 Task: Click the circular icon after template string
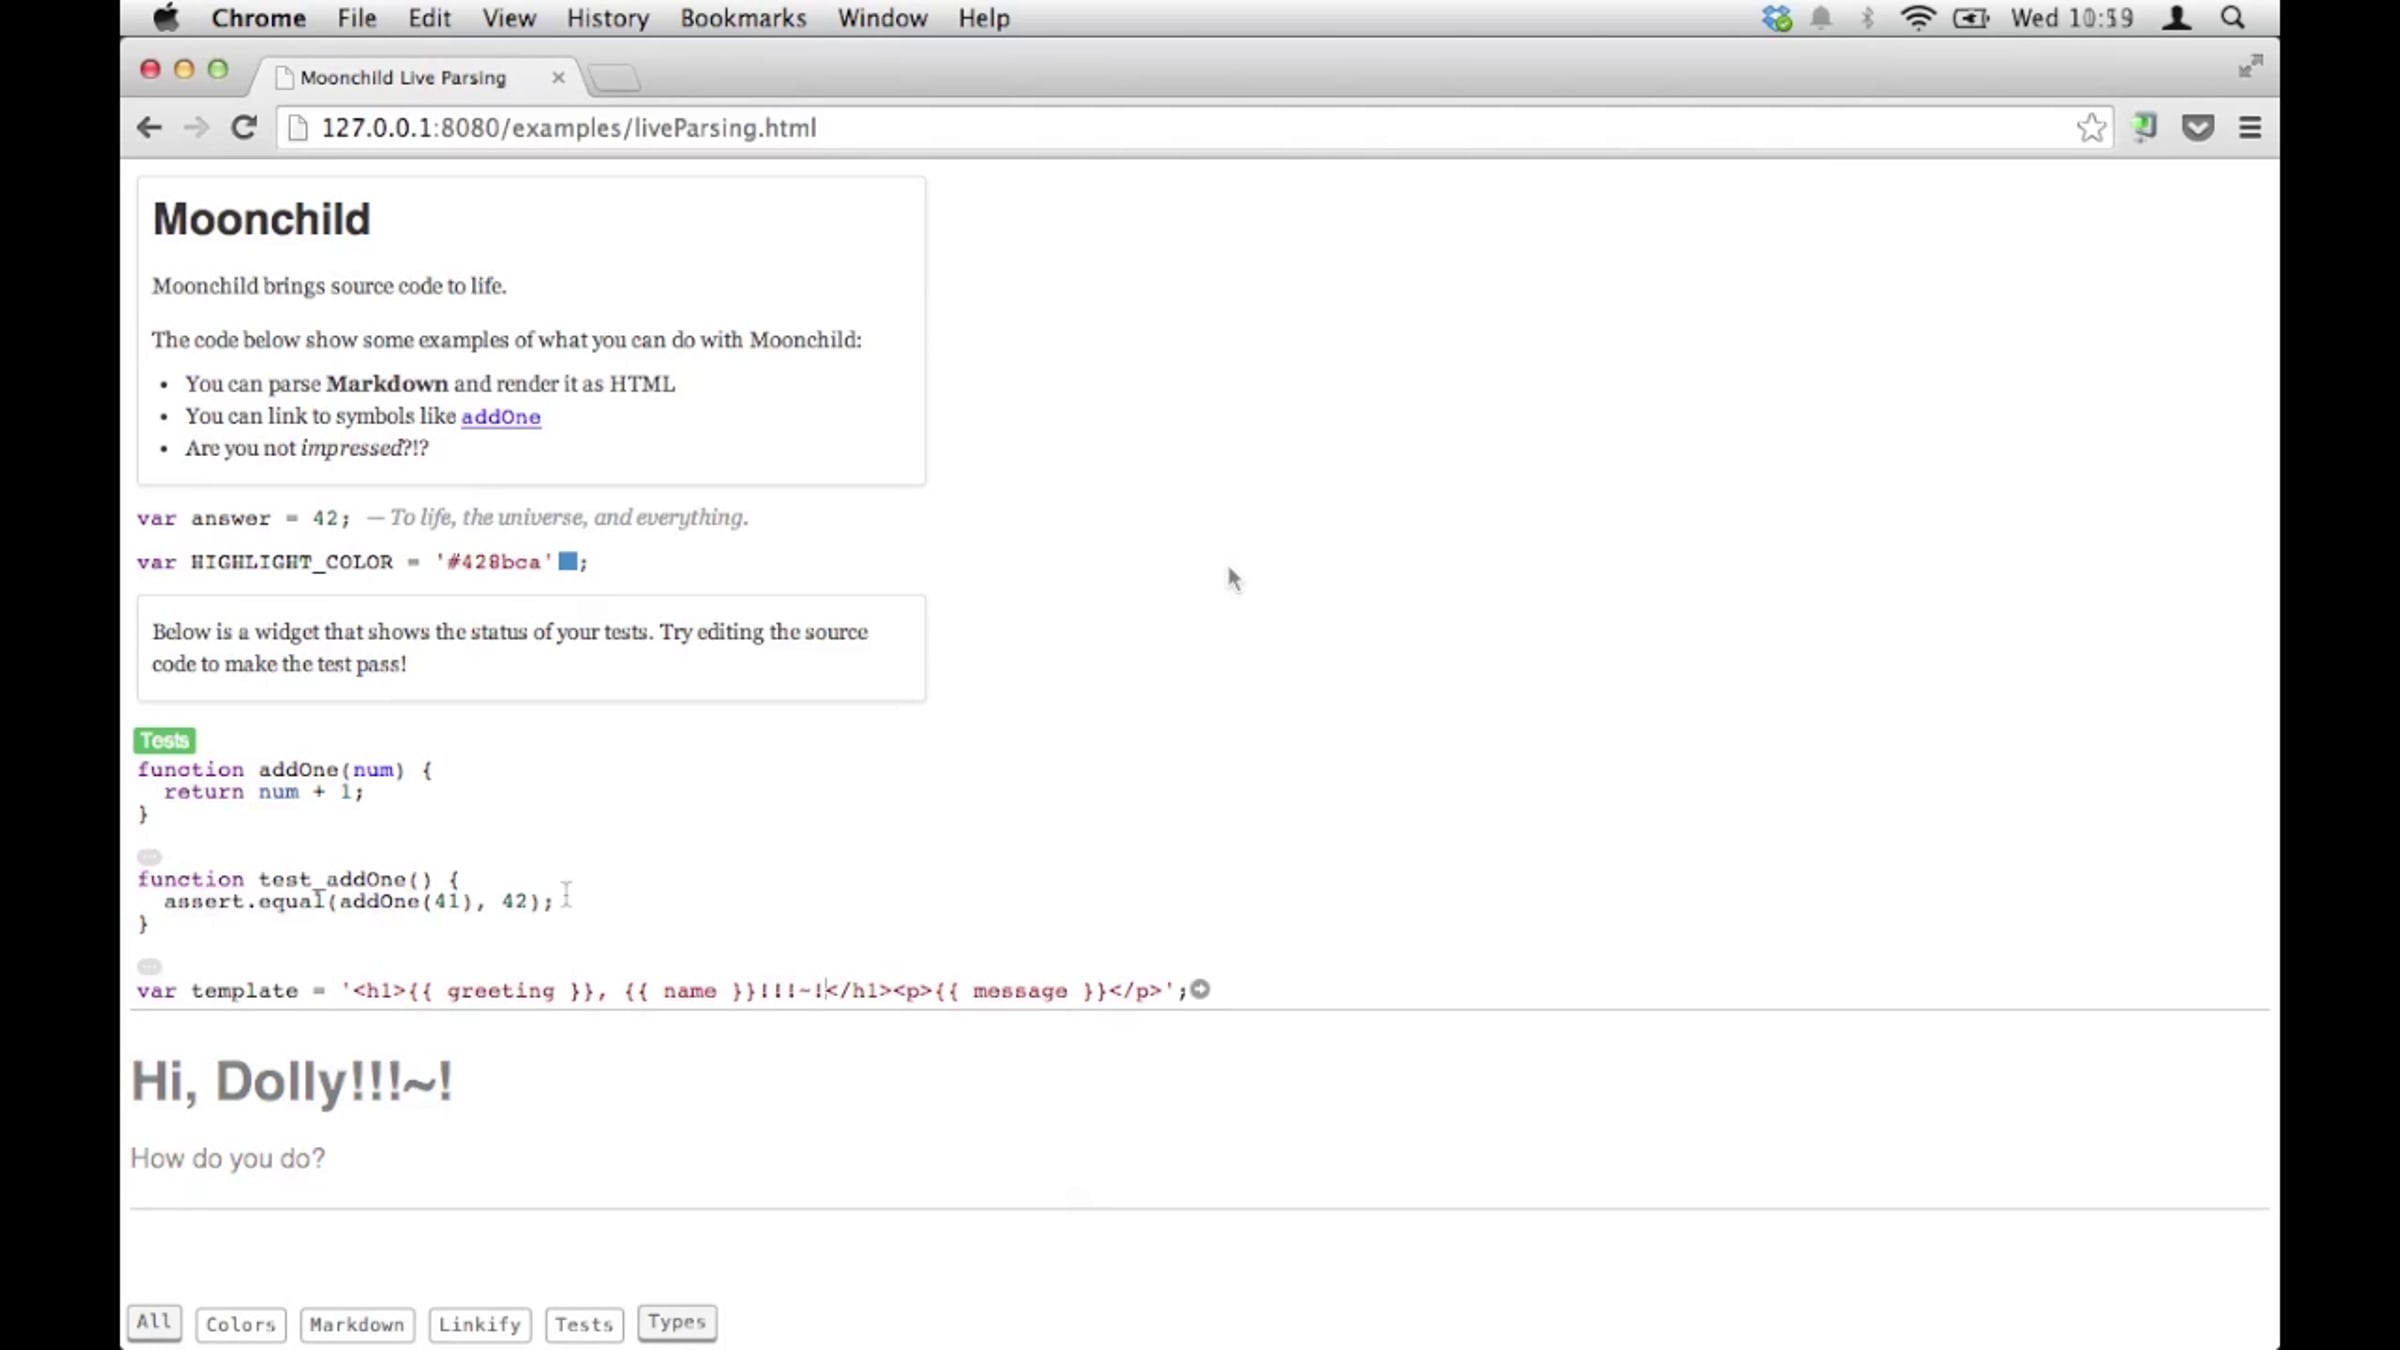pos(1200,989)
